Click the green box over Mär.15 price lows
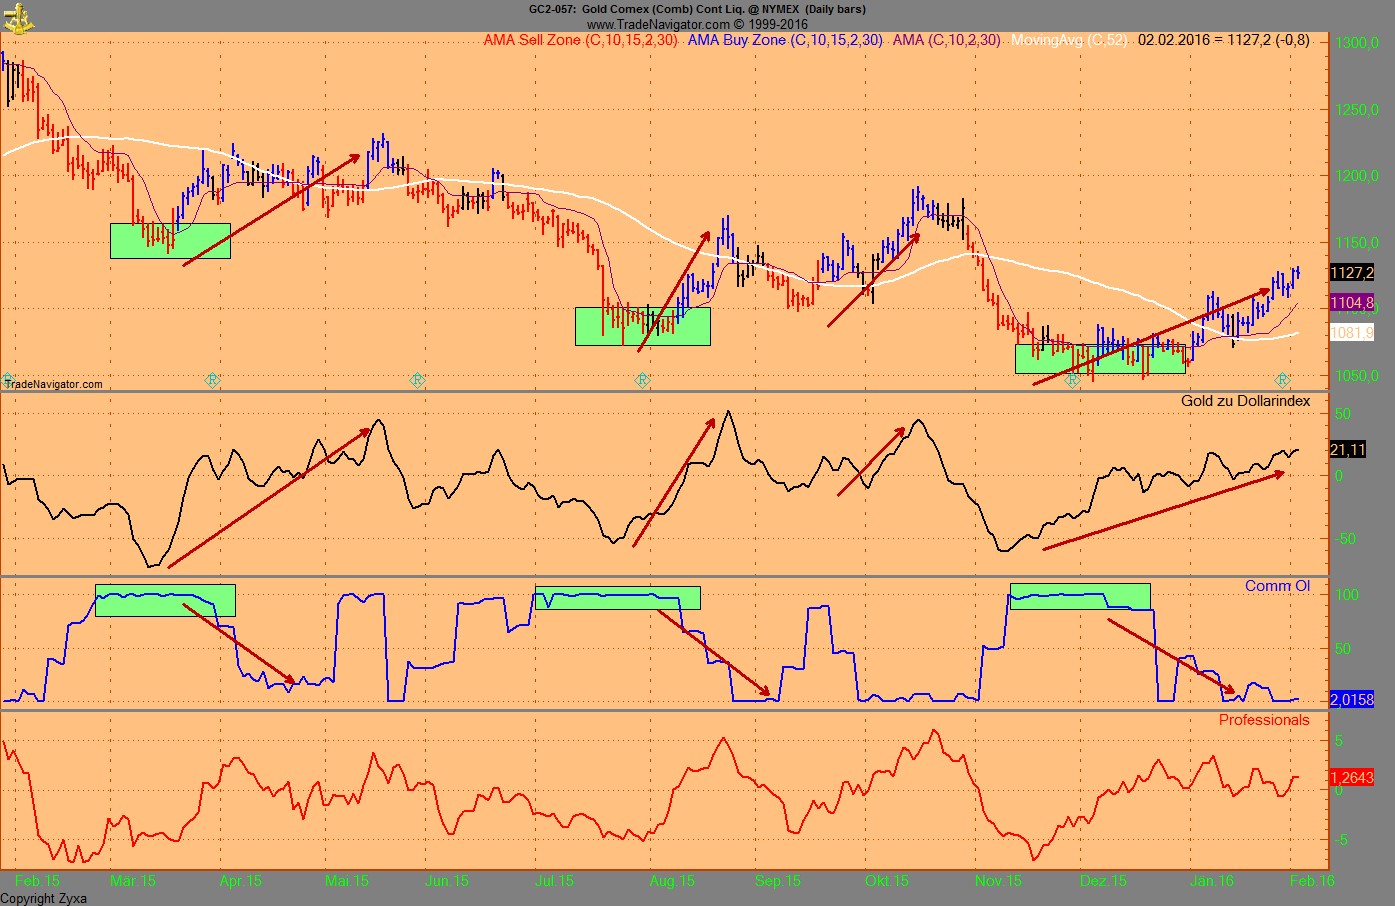The height and width of the screenshot is (906, 1395). [170, 241]
